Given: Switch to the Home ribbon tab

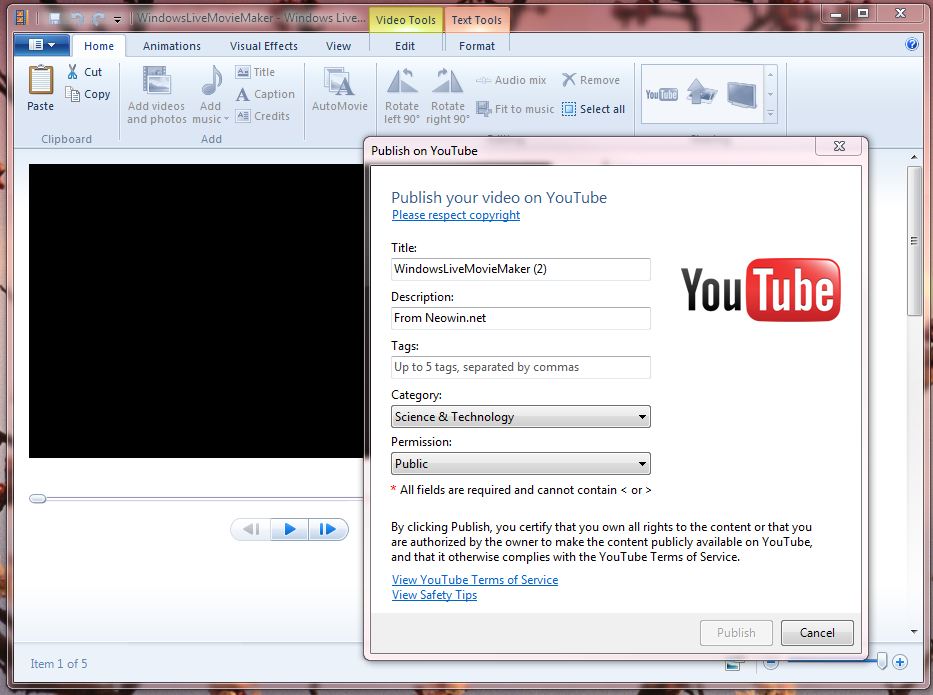Looking at the screenshot, I should pyautogui.click(x=99, y=46).
